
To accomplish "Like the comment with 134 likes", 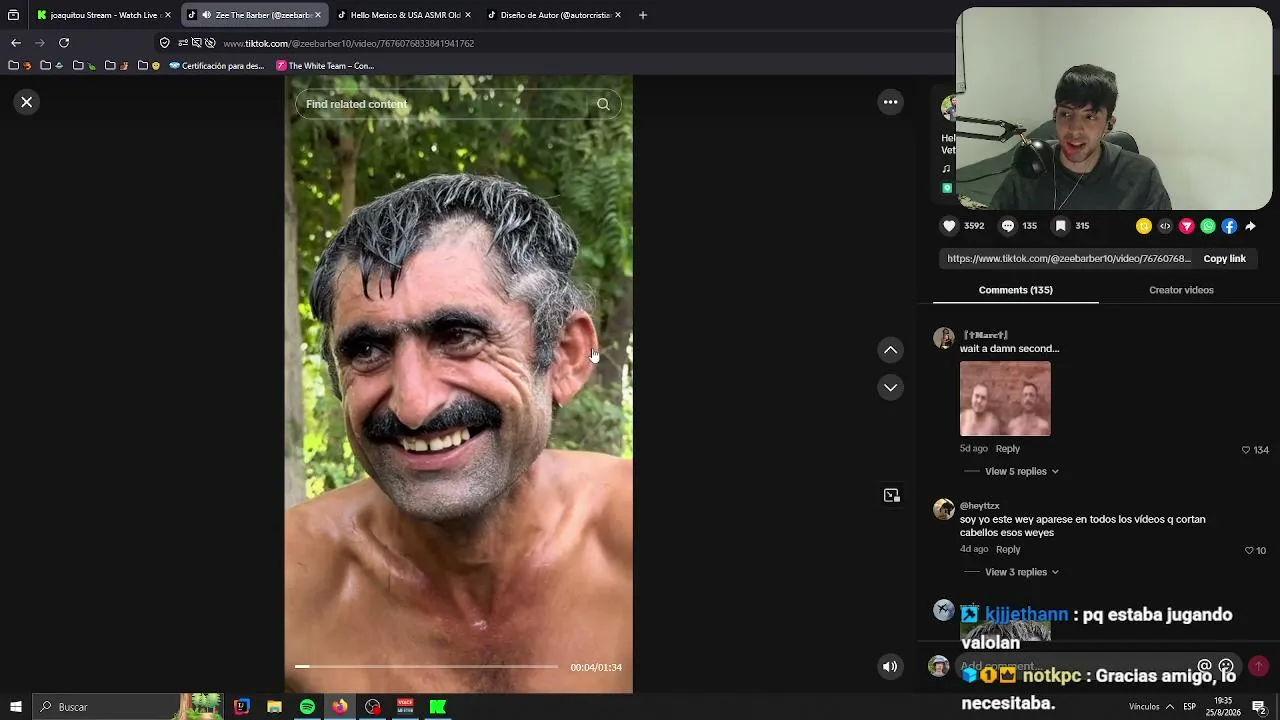I will (x=1246, y=450).
